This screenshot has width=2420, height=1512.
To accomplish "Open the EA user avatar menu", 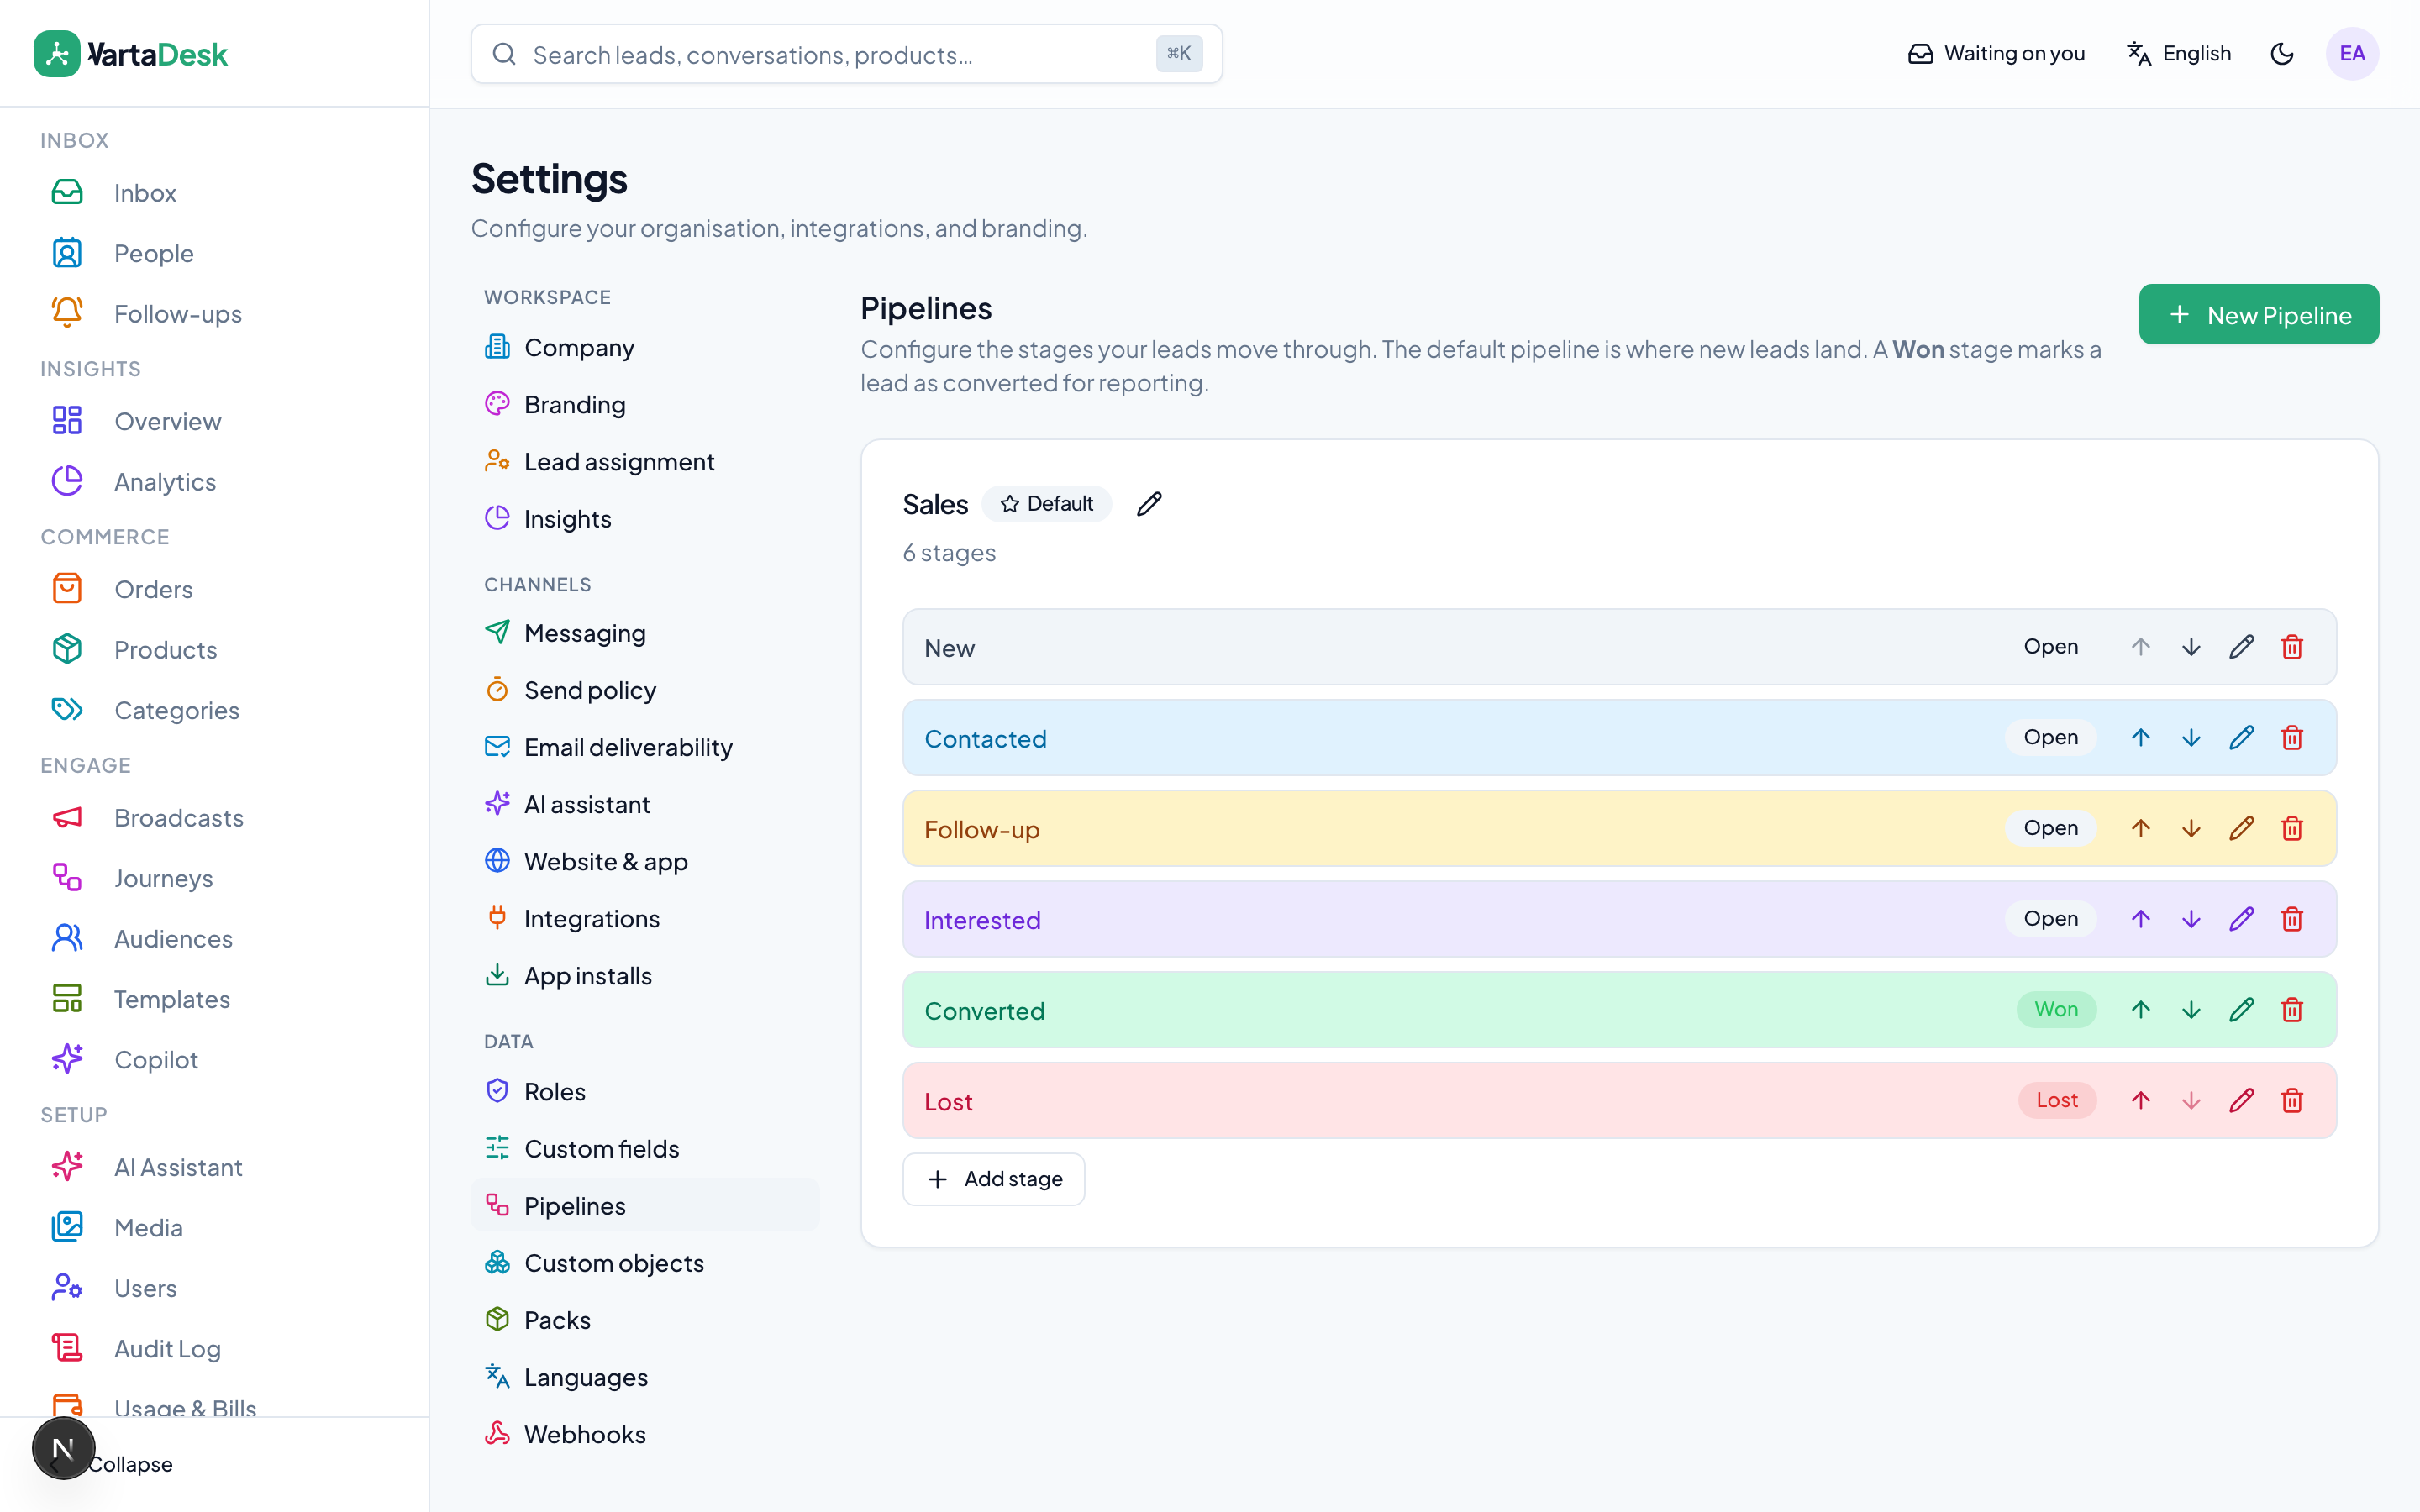I will click(x=2352, y=54).
